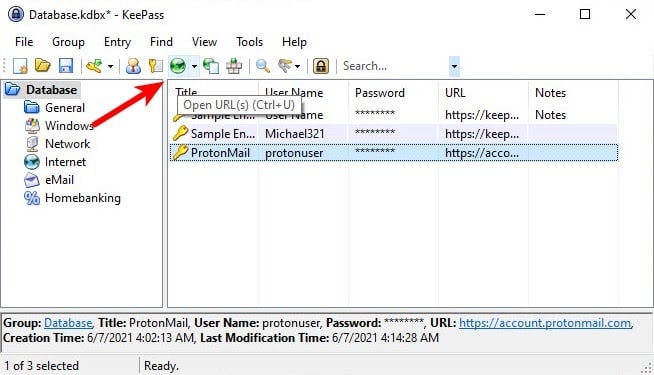Click the '1 of 3 selected' status text
654x375 pixels.
tap(41, 366)
